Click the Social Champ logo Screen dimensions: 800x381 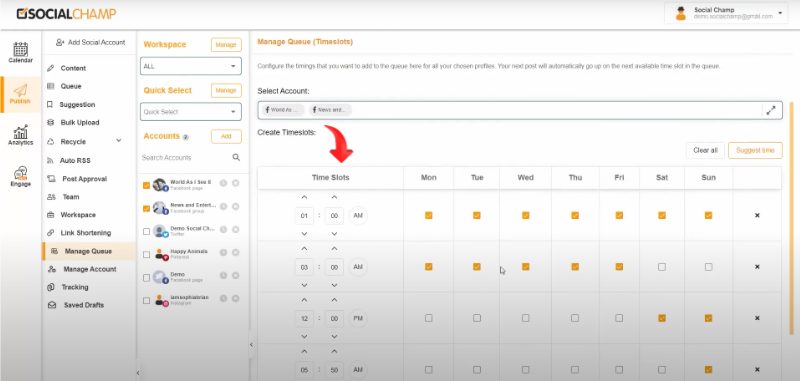[x=66, y=14]
